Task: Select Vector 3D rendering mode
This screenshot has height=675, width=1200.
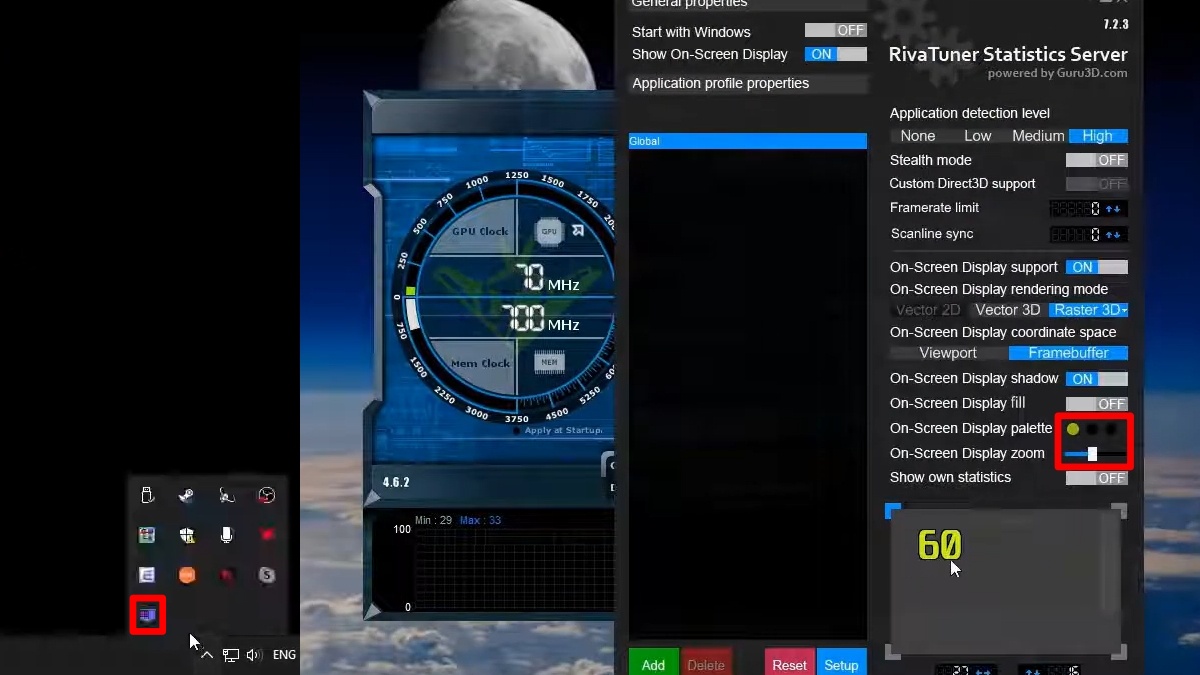Action: (1007, 310)
